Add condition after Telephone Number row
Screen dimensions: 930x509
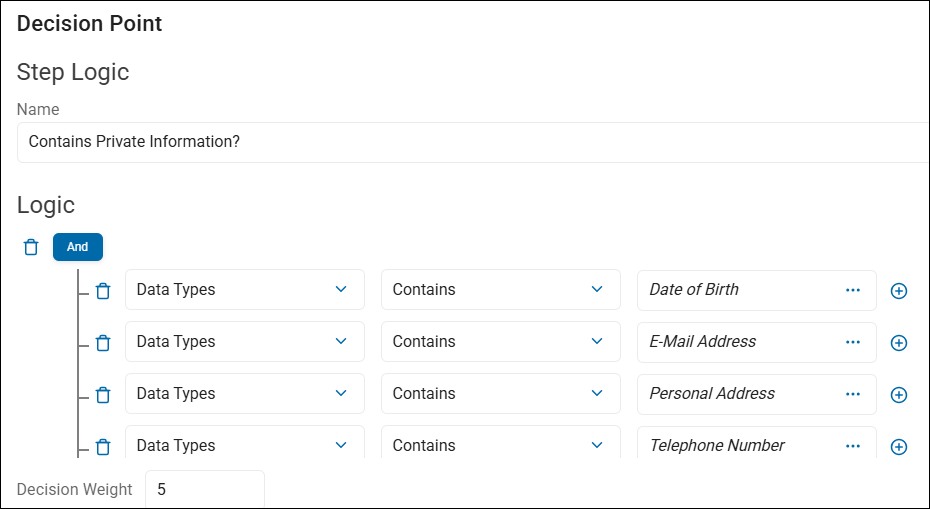[x=899, y=447]
